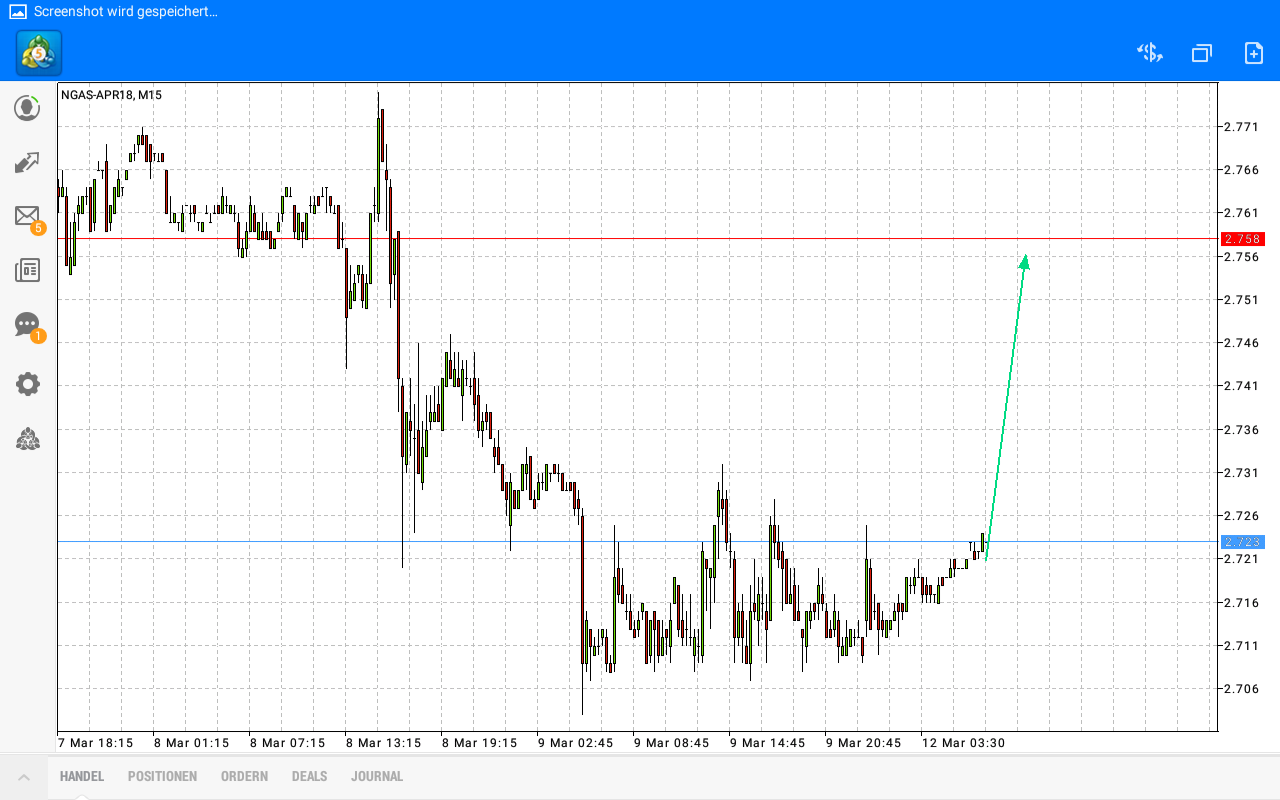
Task: Open the JOURNAL tab
Action: (377, 776)
